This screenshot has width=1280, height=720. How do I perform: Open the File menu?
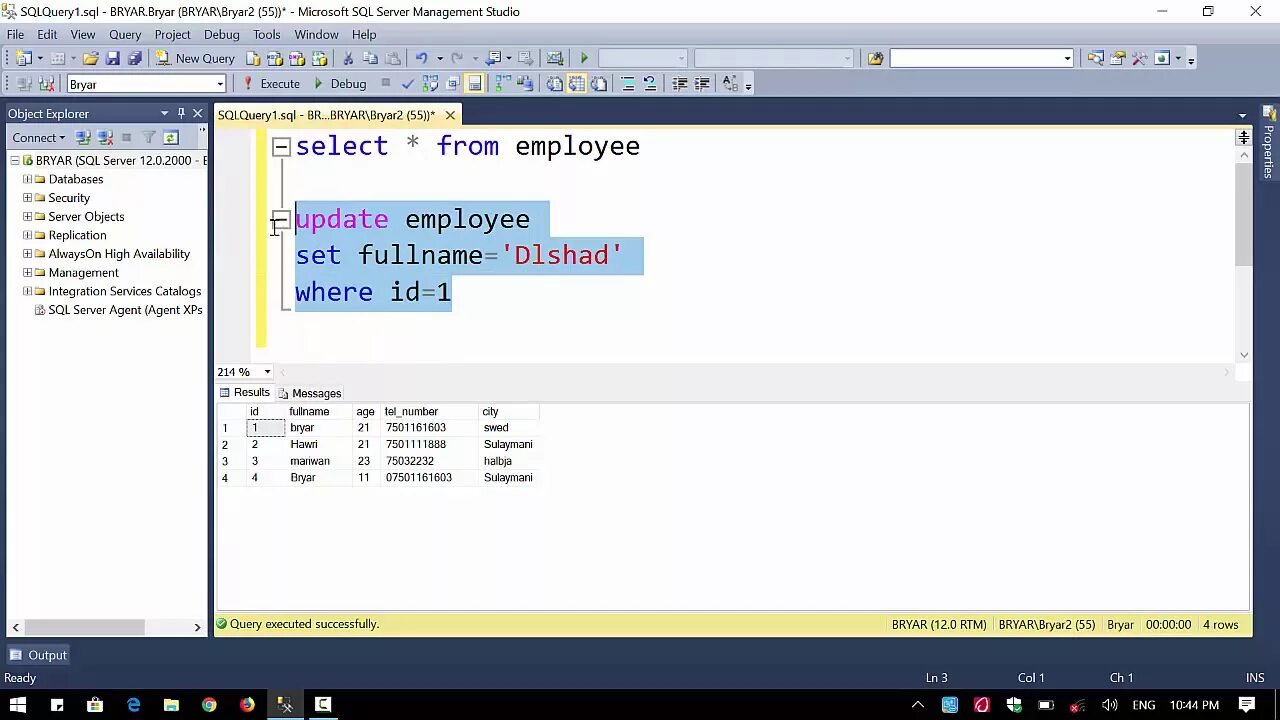click(16, 34)
